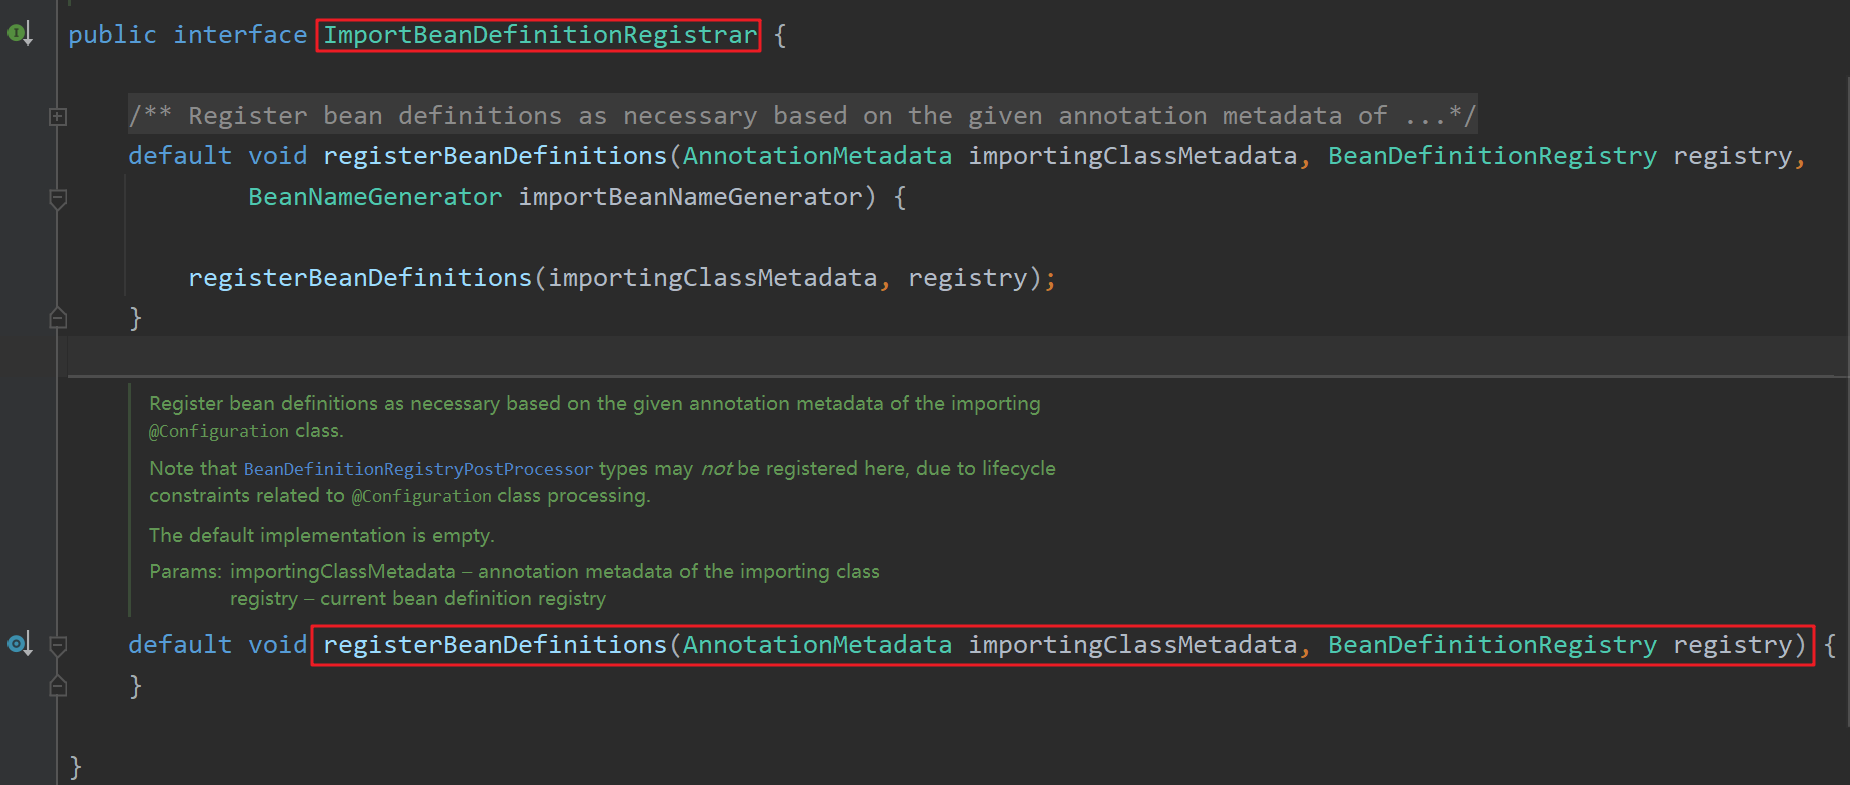Click the registerBeanDefinitions call inside the method body

tap(360, 278)
